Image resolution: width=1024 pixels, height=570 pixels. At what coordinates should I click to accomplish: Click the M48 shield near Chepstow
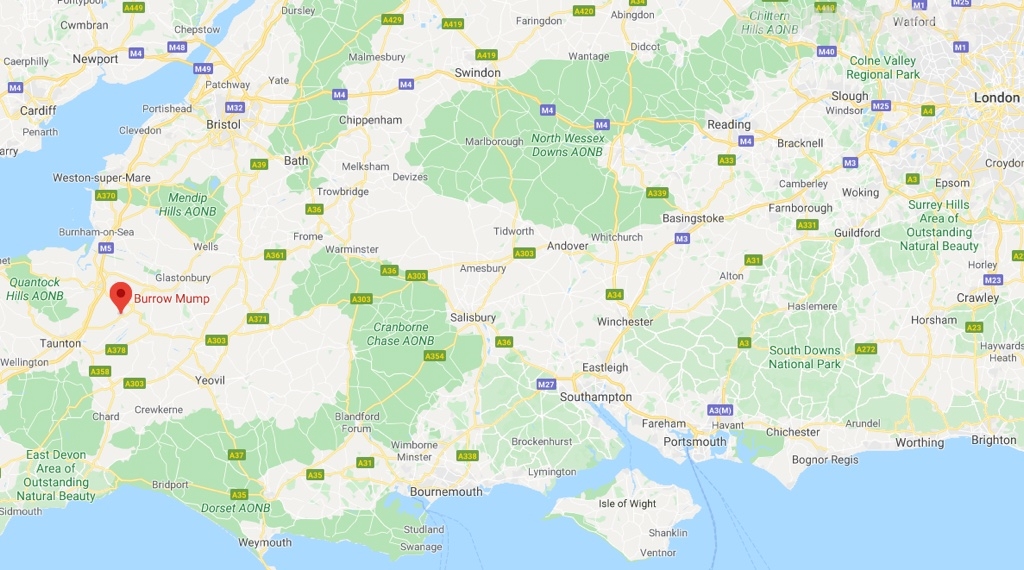point(177,47)
